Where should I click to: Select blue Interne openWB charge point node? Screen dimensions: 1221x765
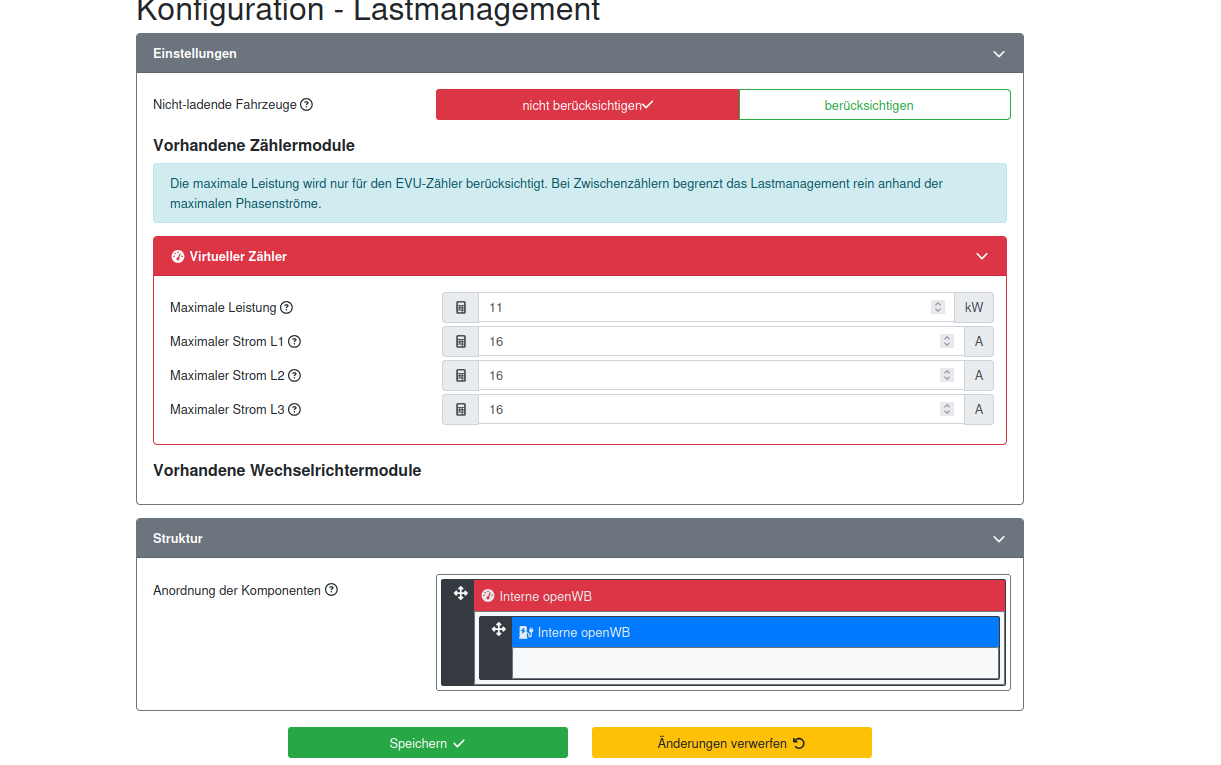(755, 632)
